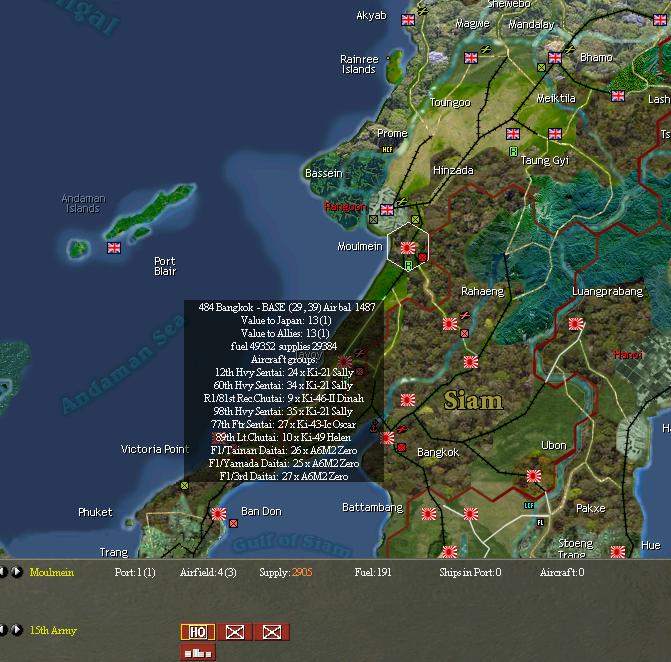Click the red infantry unit marker in Moulmein hex

422,257
